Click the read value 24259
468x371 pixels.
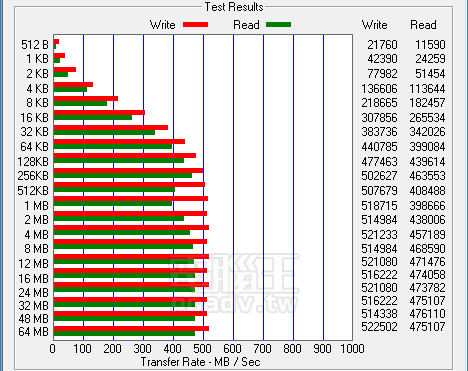[x=430, y=59]
